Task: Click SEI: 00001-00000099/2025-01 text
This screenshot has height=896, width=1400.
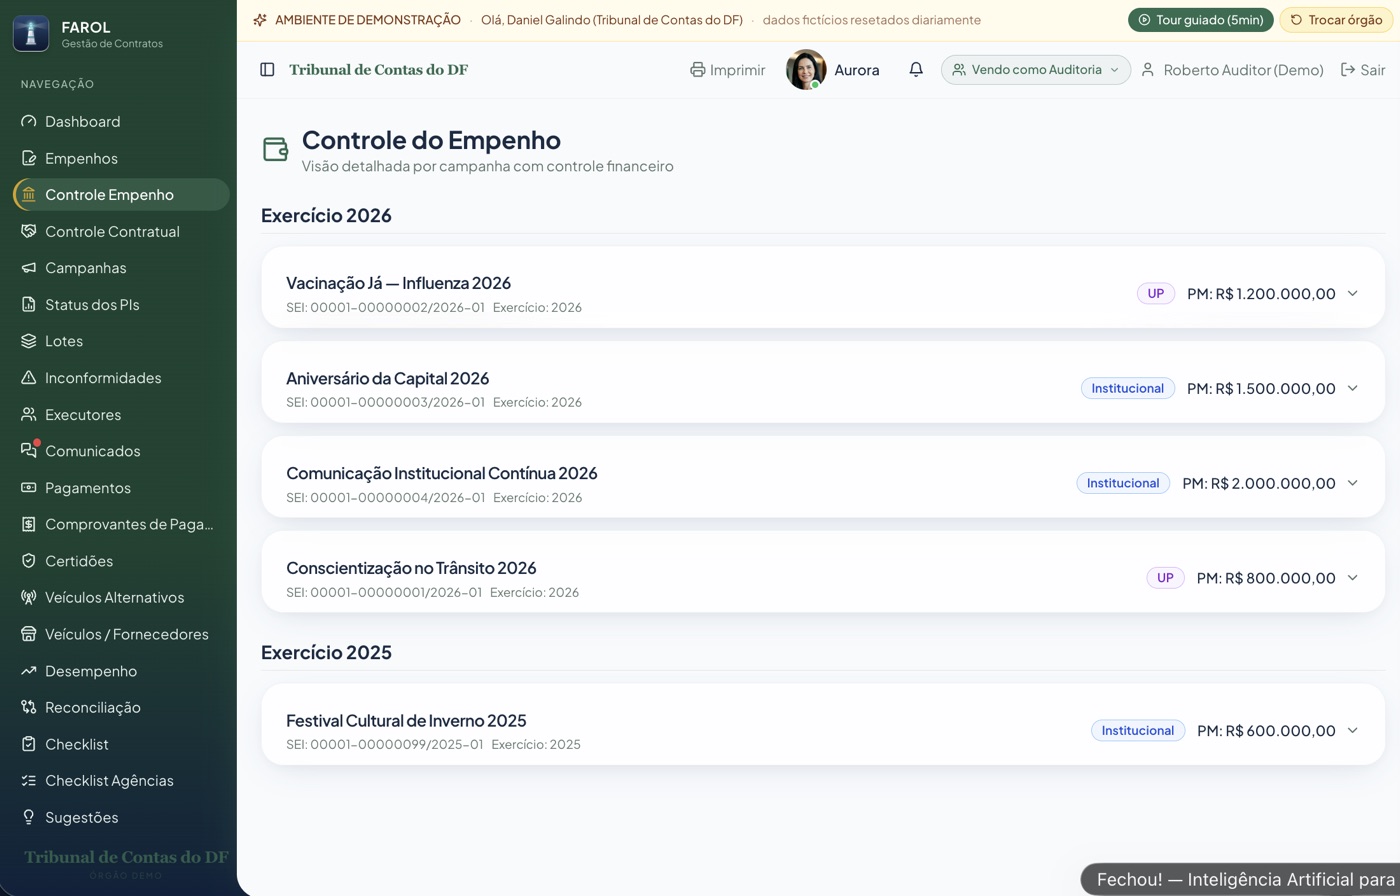Action: 385,745
